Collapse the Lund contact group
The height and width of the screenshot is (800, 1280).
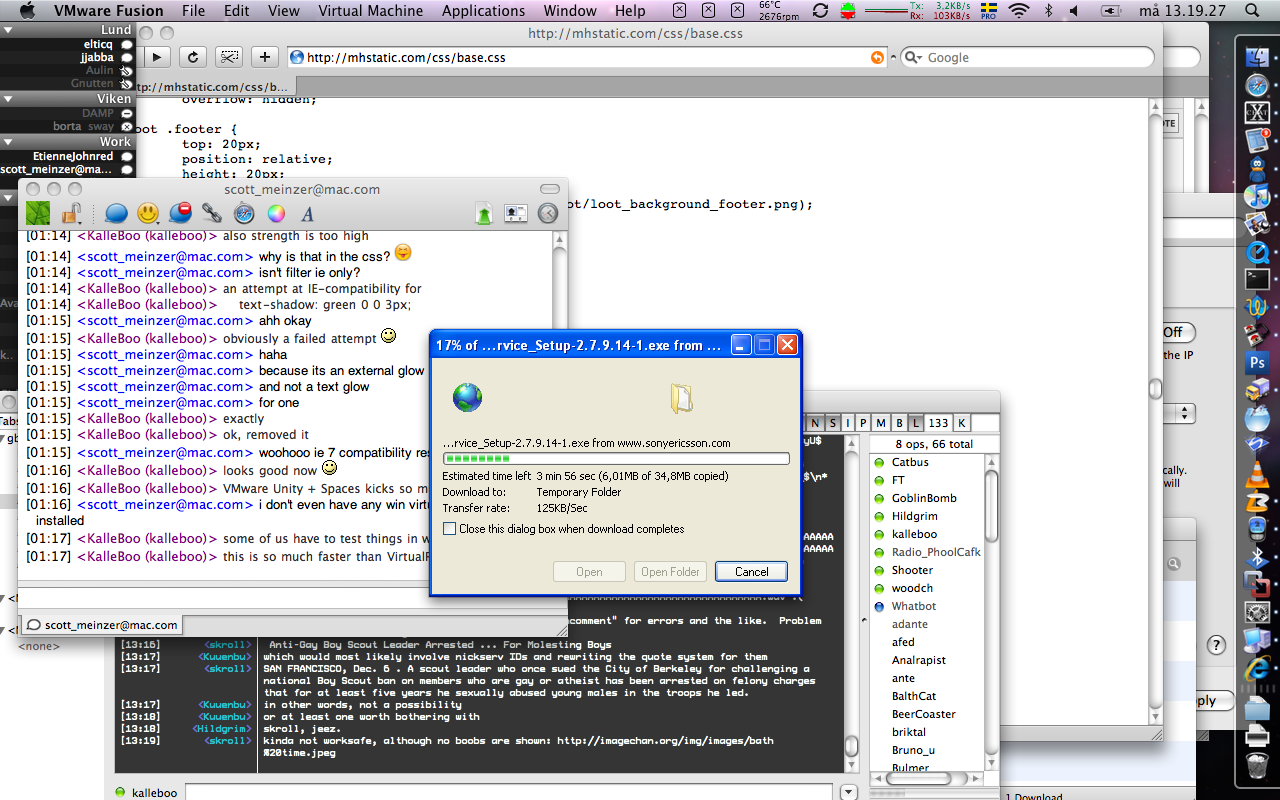tap(8, 30)
